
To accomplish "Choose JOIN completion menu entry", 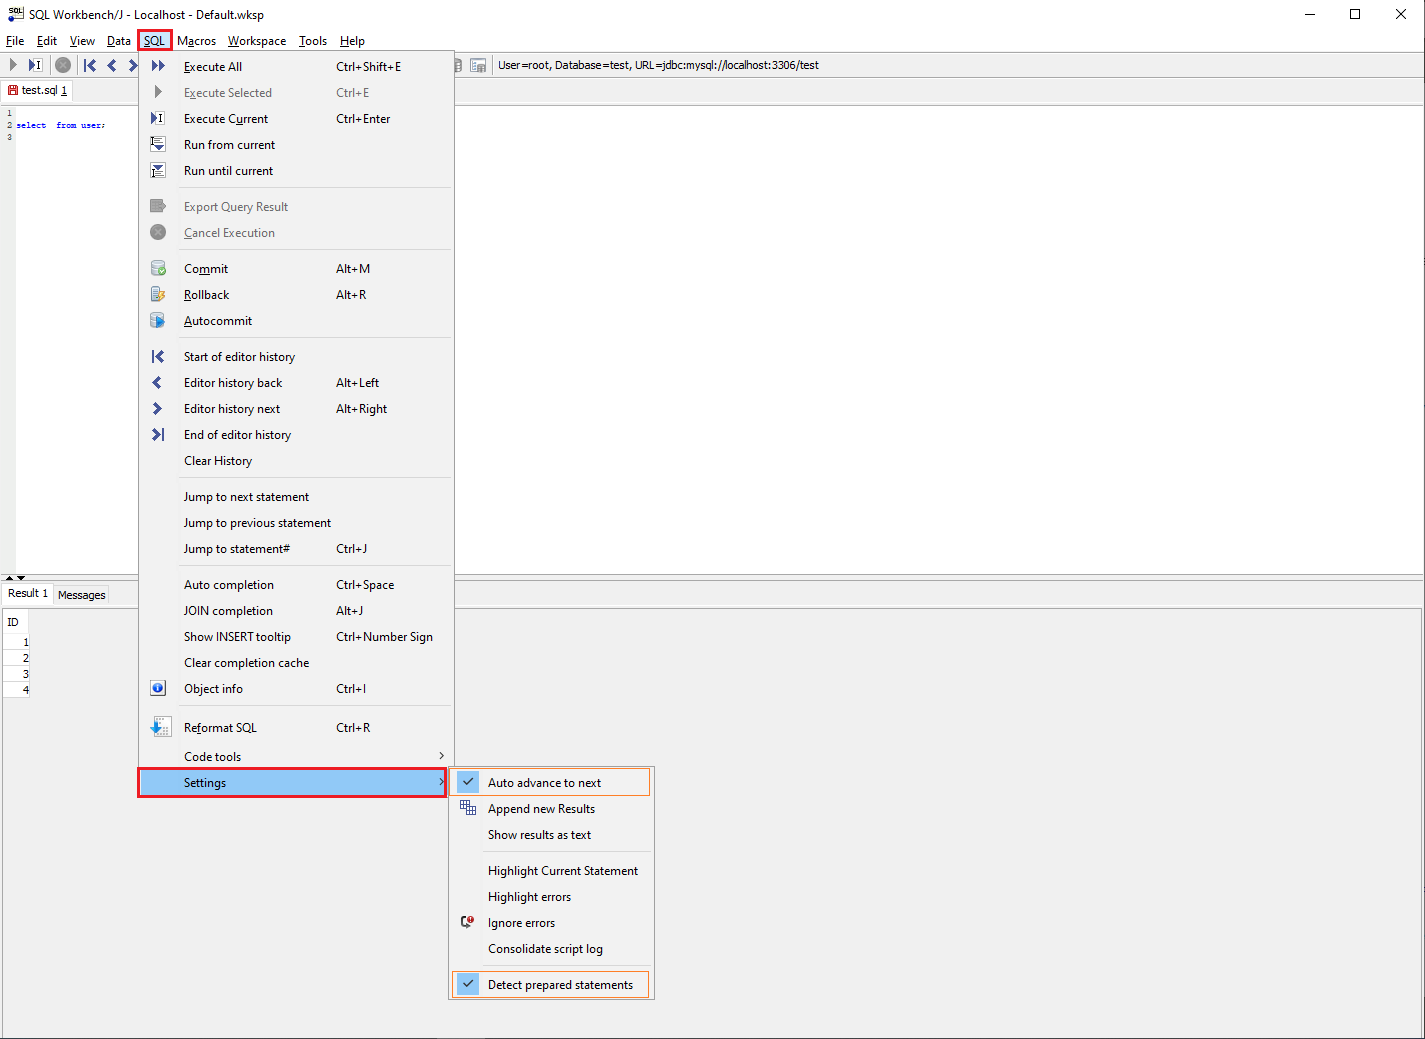I will pos(296,610).
